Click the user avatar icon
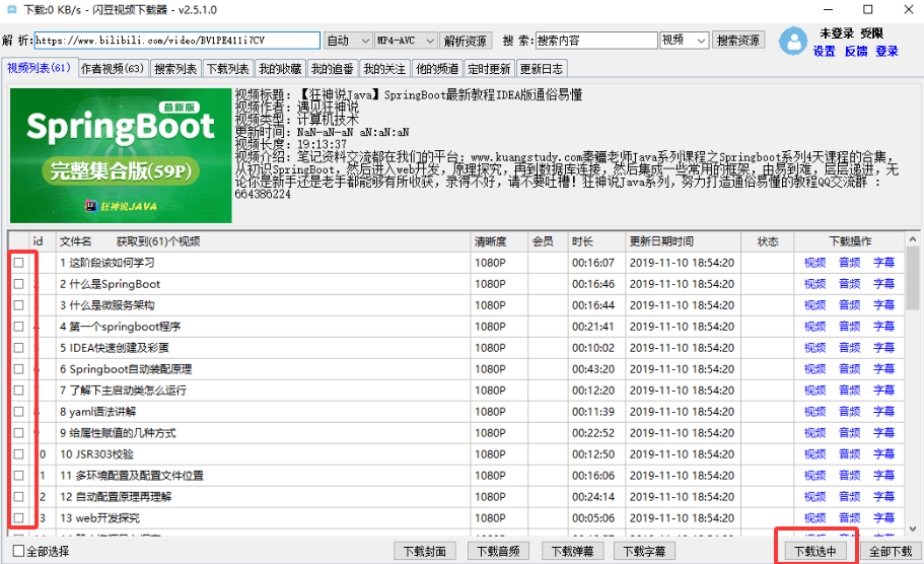 pos(792,42)
